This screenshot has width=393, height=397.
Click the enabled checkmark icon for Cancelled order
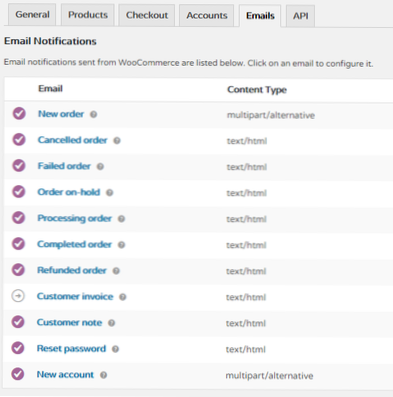[x=19, y=139]
